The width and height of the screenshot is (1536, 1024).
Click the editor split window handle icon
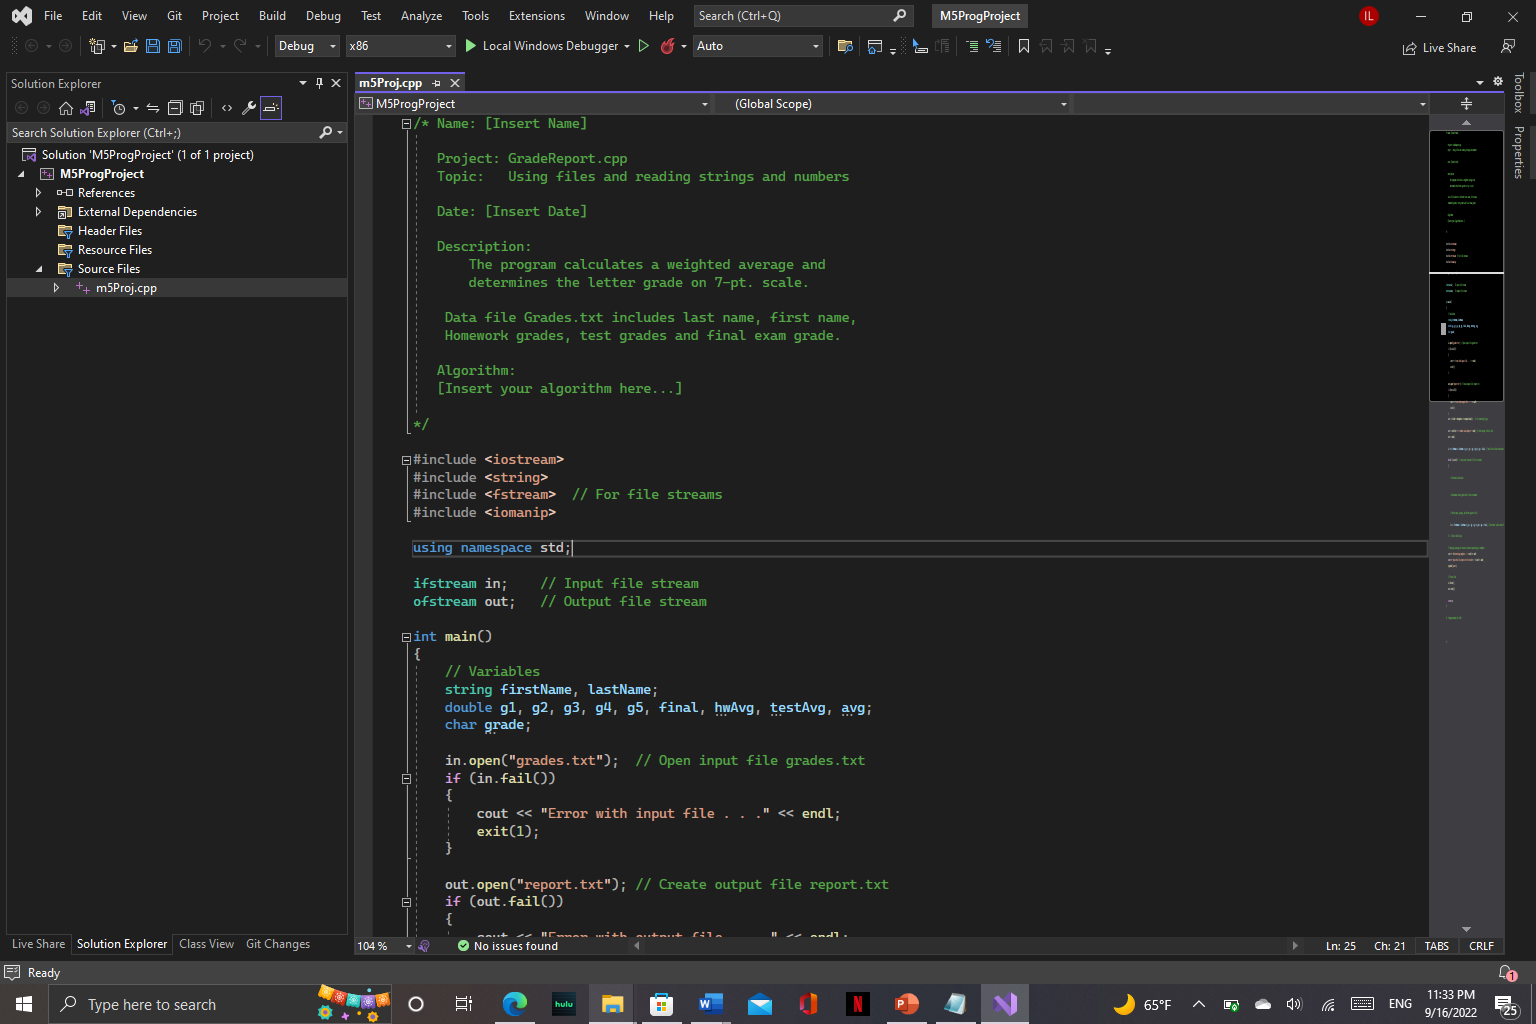point(1466,104)
